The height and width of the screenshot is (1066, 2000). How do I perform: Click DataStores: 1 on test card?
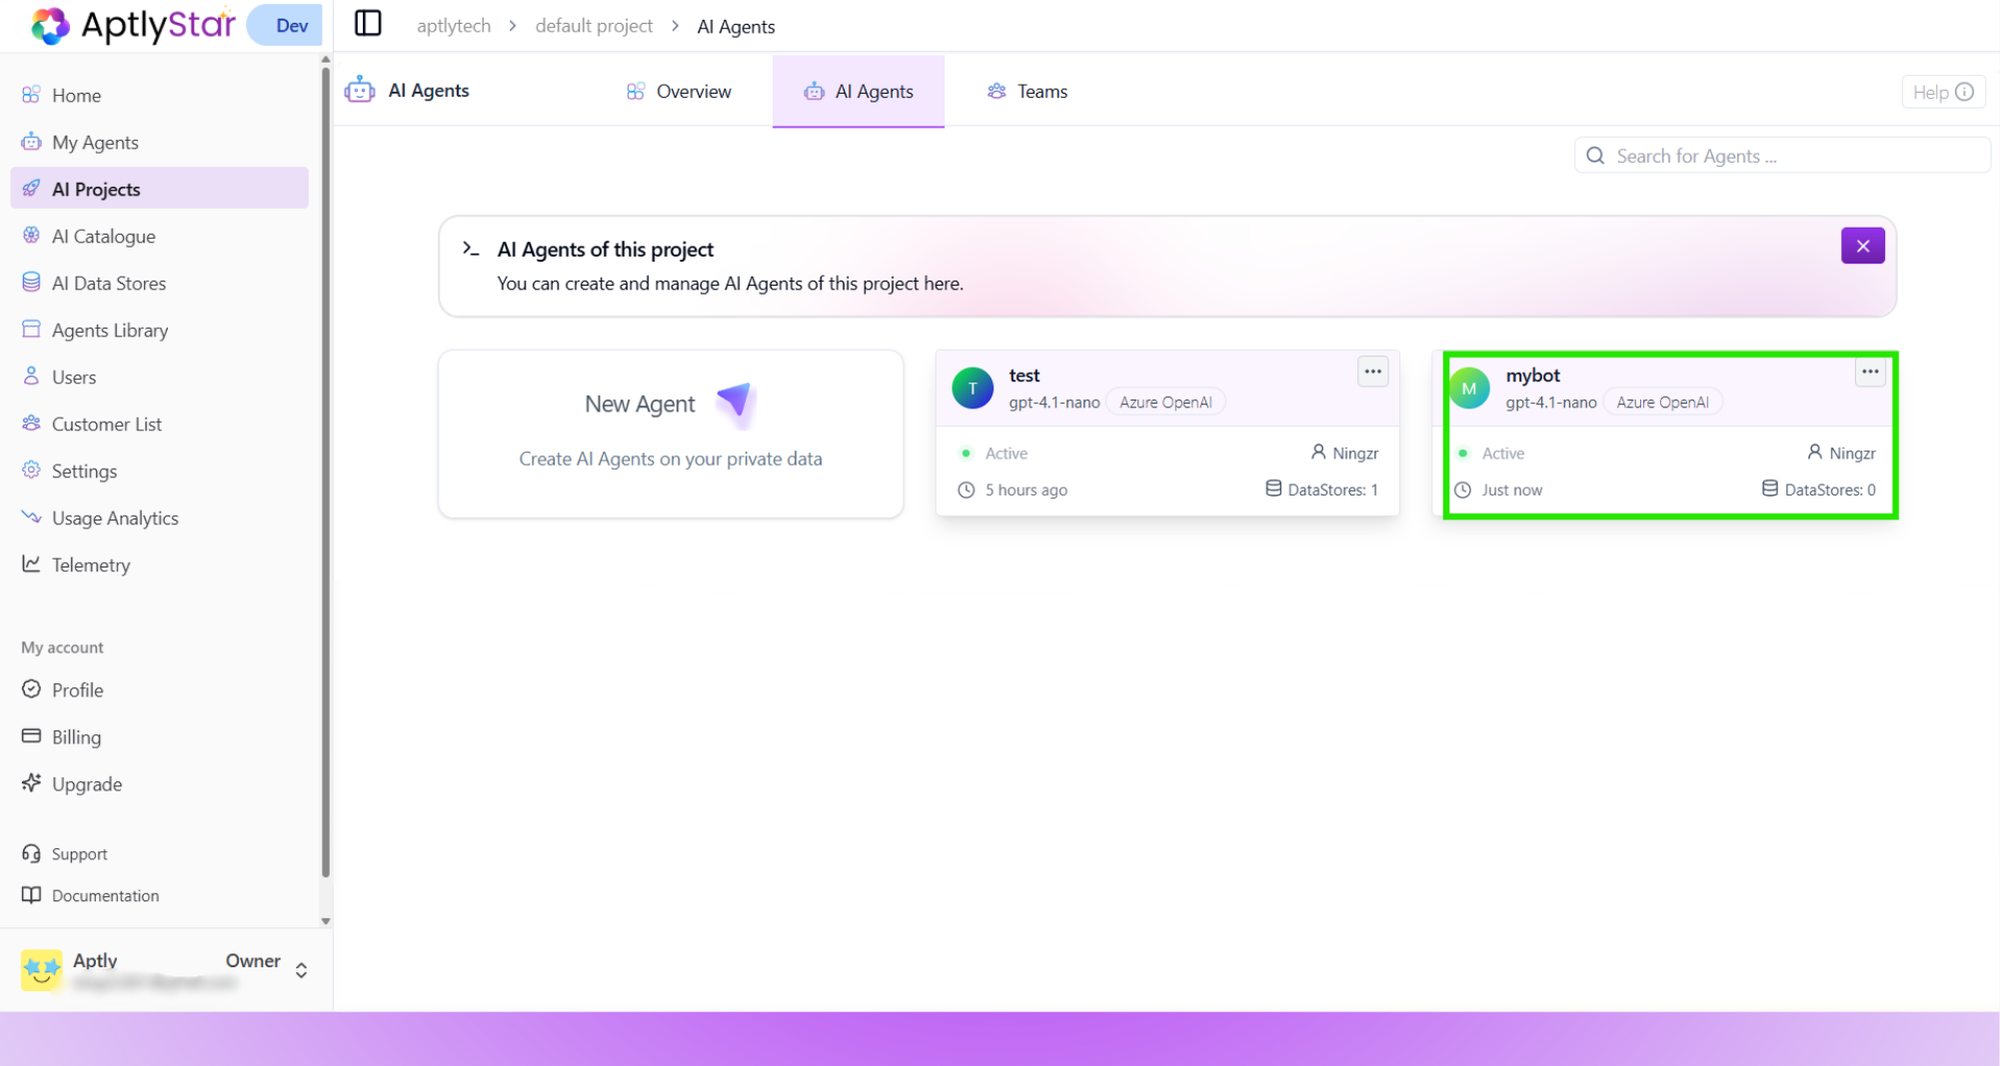pyautogui.click(x=1321, y=489)
